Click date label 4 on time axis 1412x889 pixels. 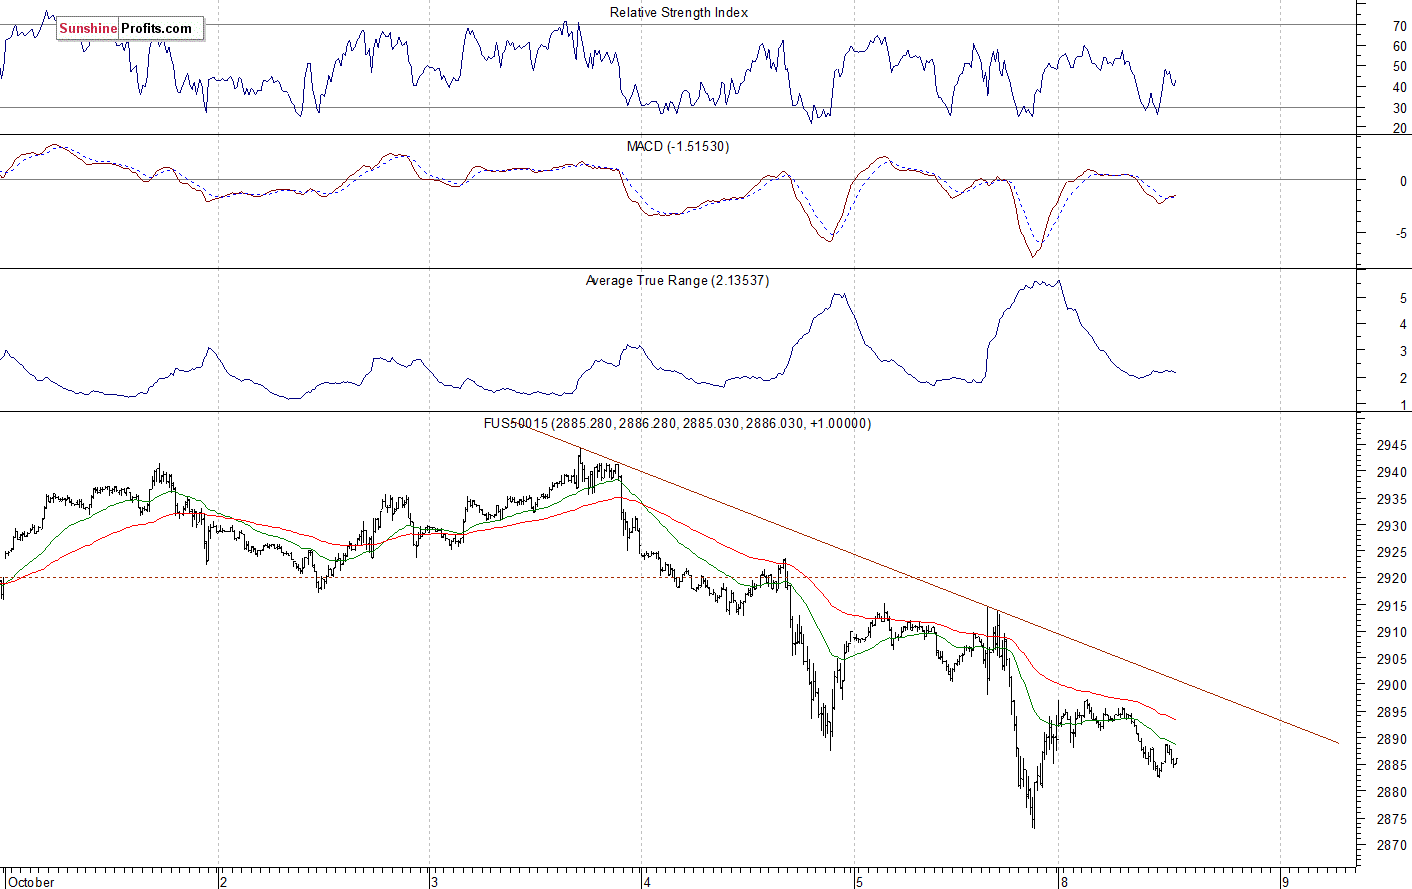(x=648, y=882)
